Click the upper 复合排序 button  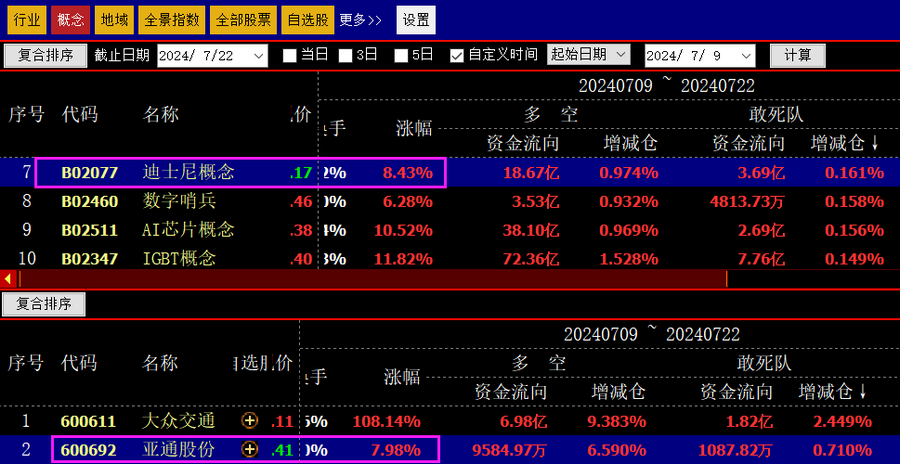point(46,56)
